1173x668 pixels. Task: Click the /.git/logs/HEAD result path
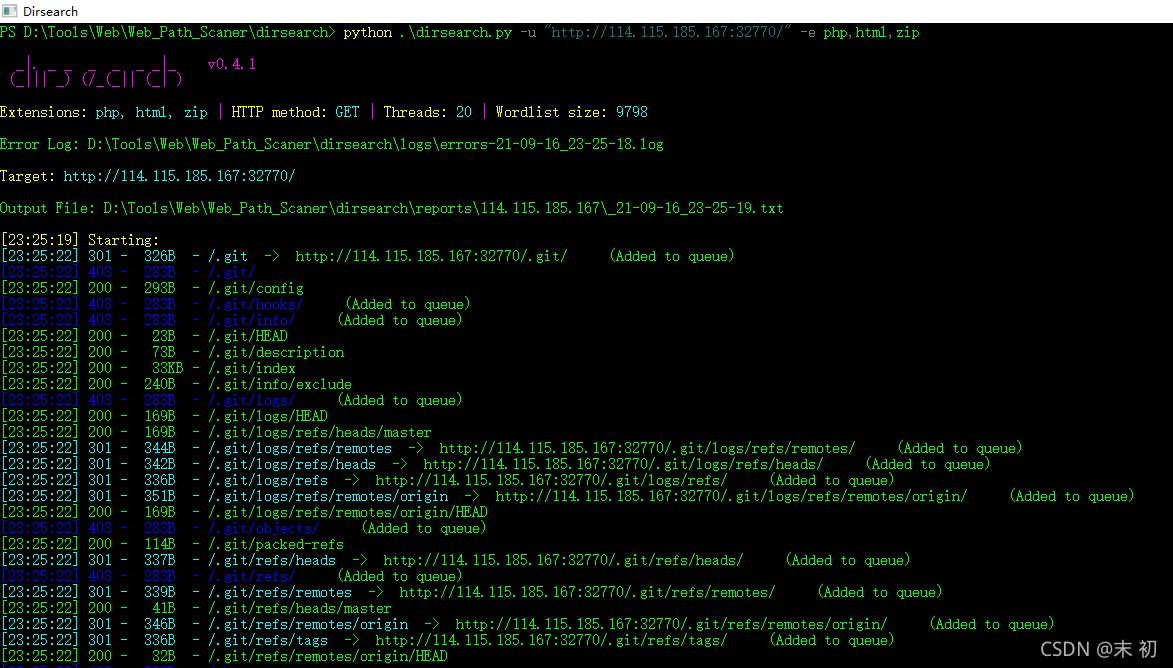pyautogui.click(x=267, y=416)
